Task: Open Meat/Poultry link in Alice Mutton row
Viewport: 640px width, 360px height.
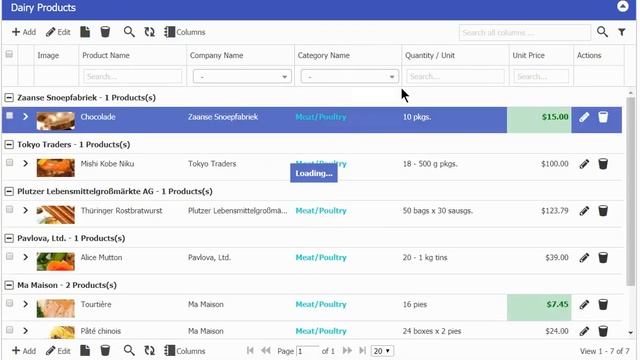Action: [321, 258]
